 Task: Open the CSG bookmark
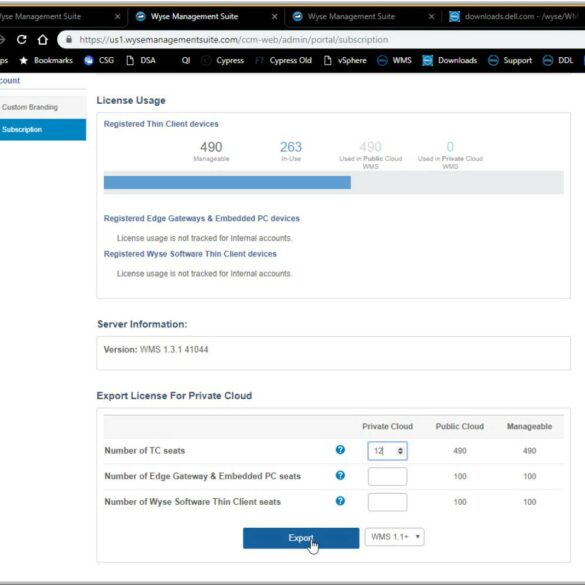[99, 60]
